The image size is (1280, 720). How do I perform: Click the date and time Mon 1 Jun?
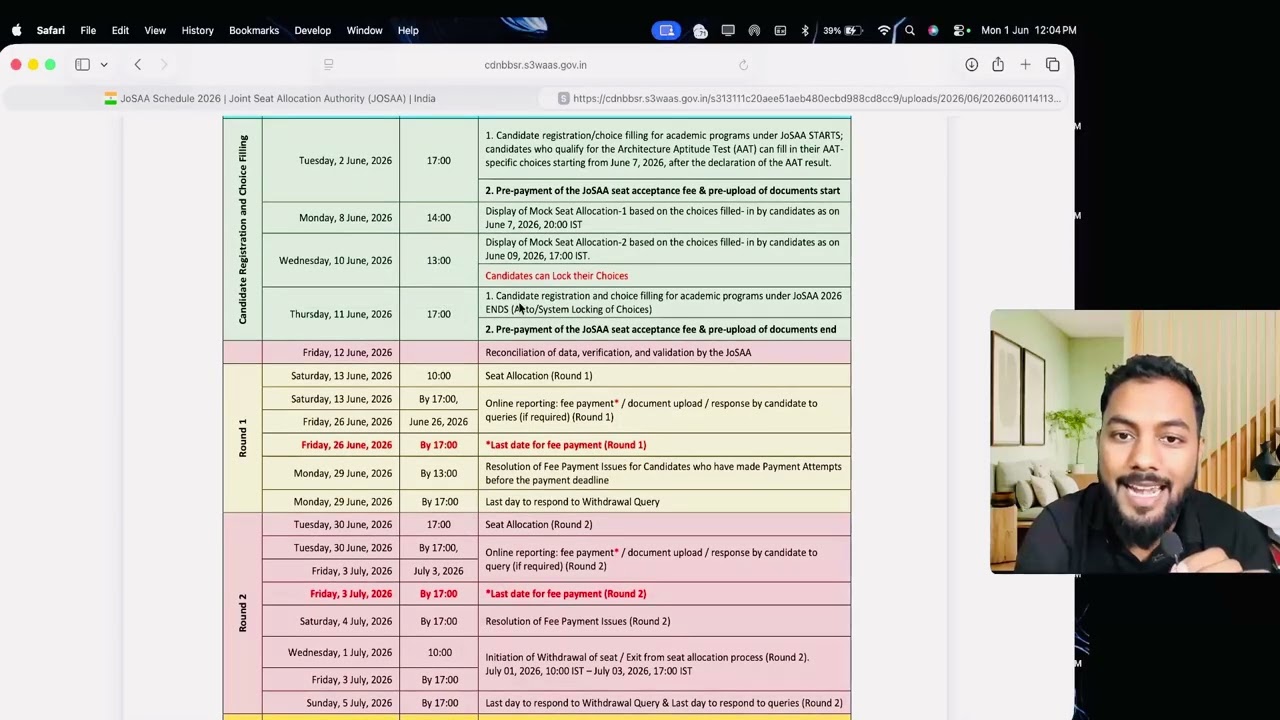1029,30
